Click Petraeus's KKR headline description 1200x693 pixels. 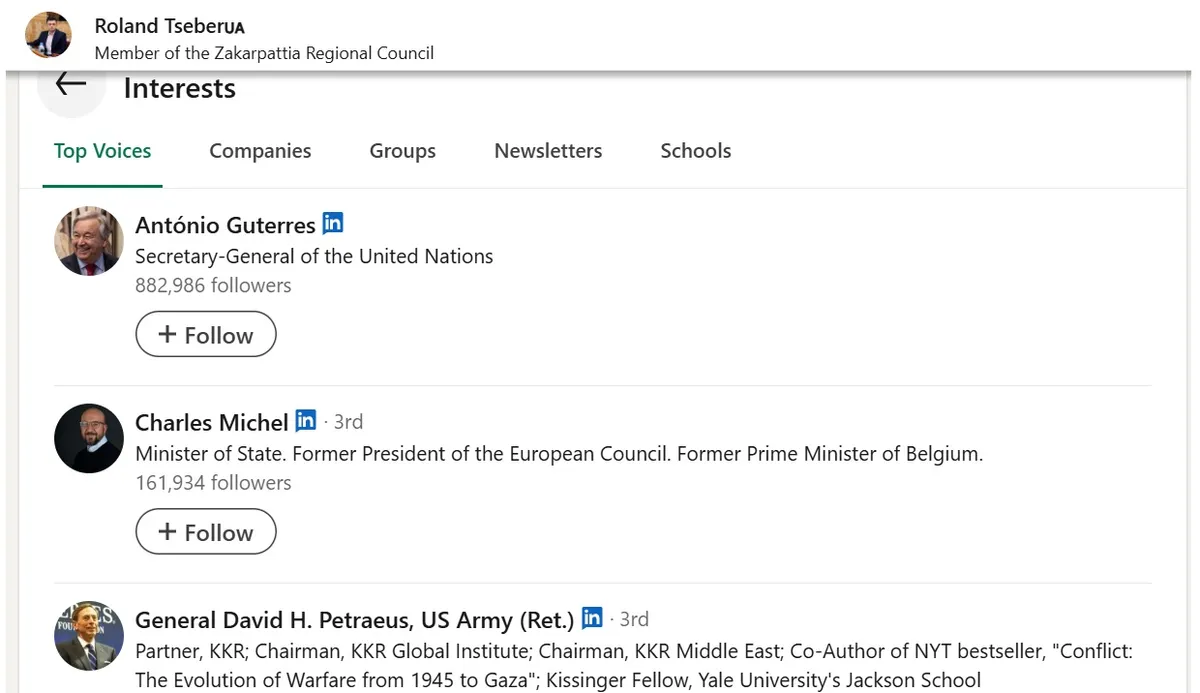tap(634, 666)
